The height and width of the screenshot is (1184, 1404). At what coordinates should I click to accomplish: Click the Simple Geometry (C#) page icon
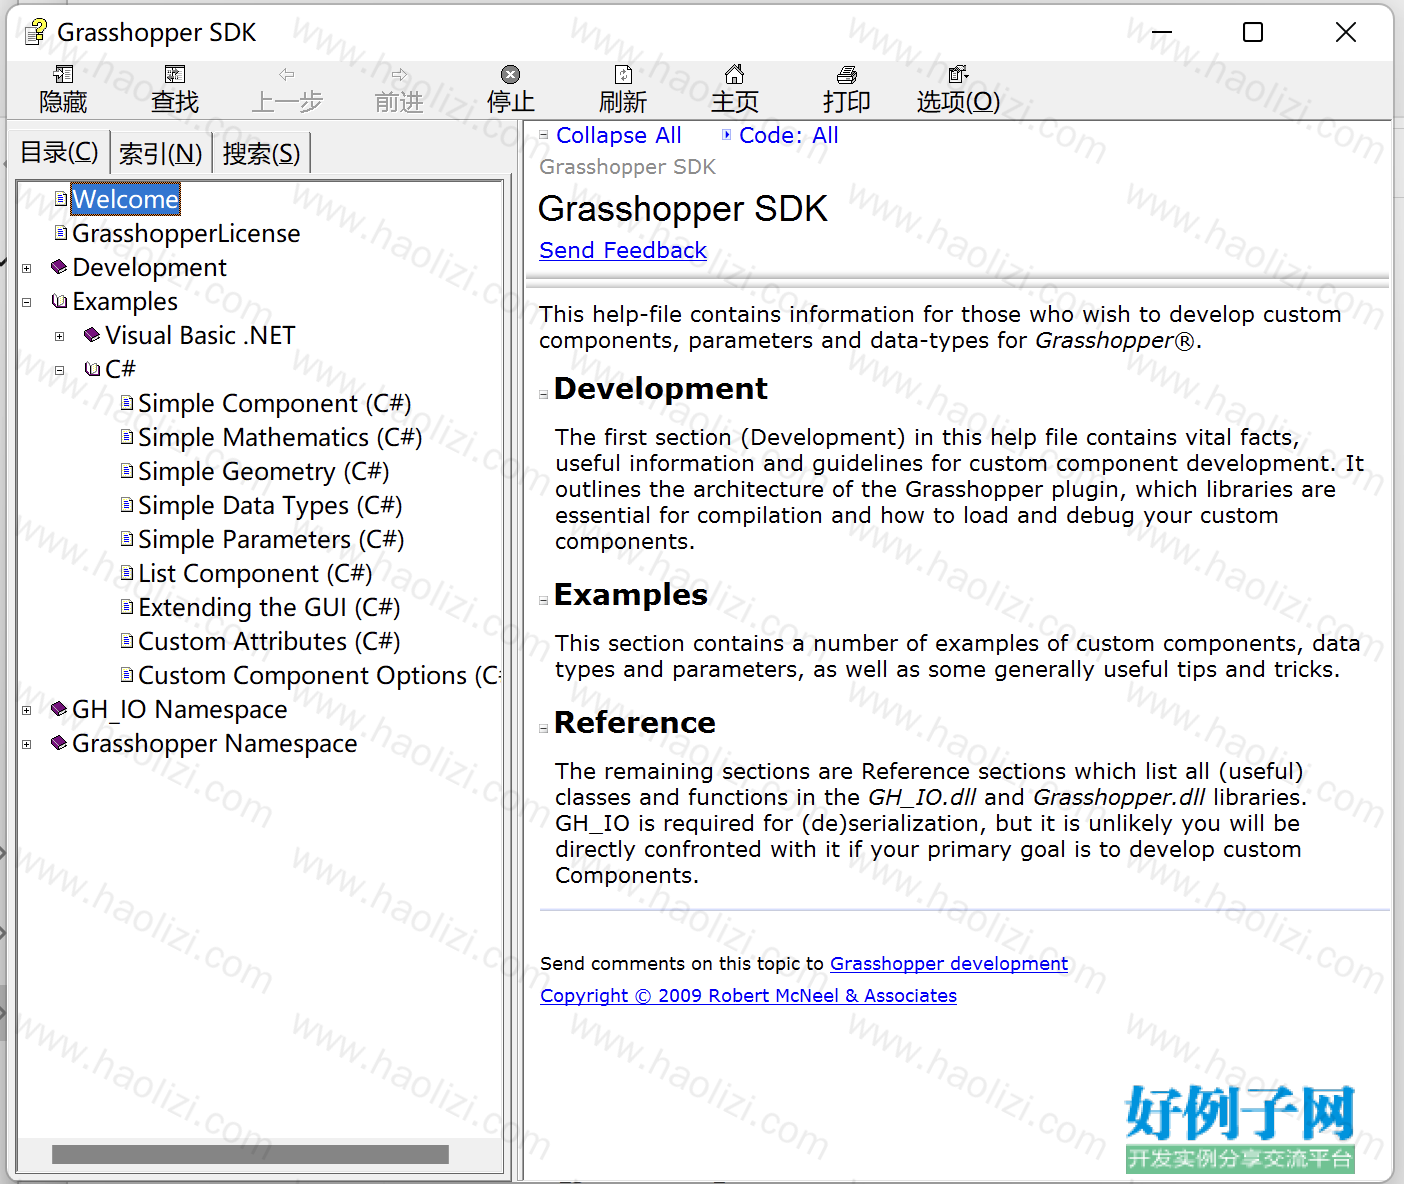[127, 471]
